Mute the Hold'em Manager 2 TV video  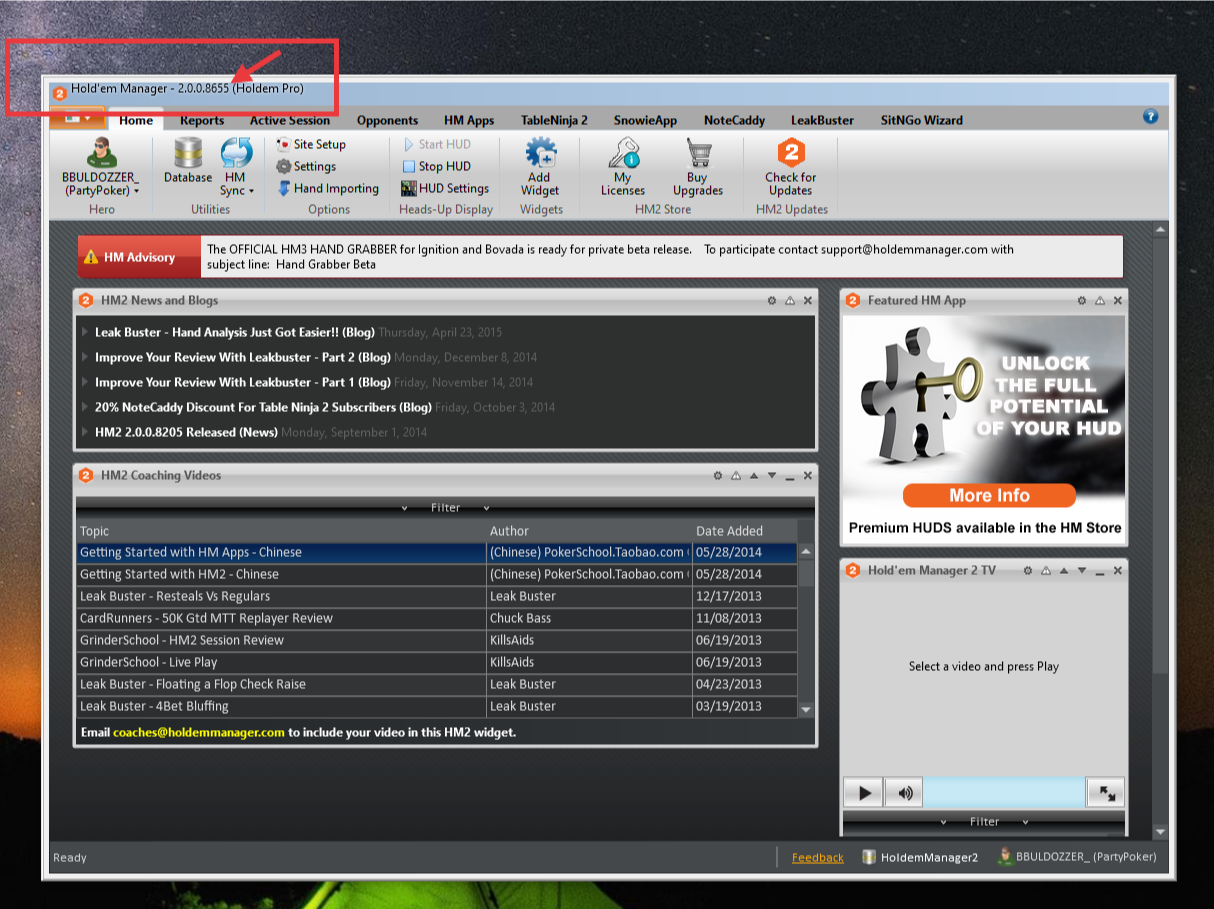coord(905,793)
